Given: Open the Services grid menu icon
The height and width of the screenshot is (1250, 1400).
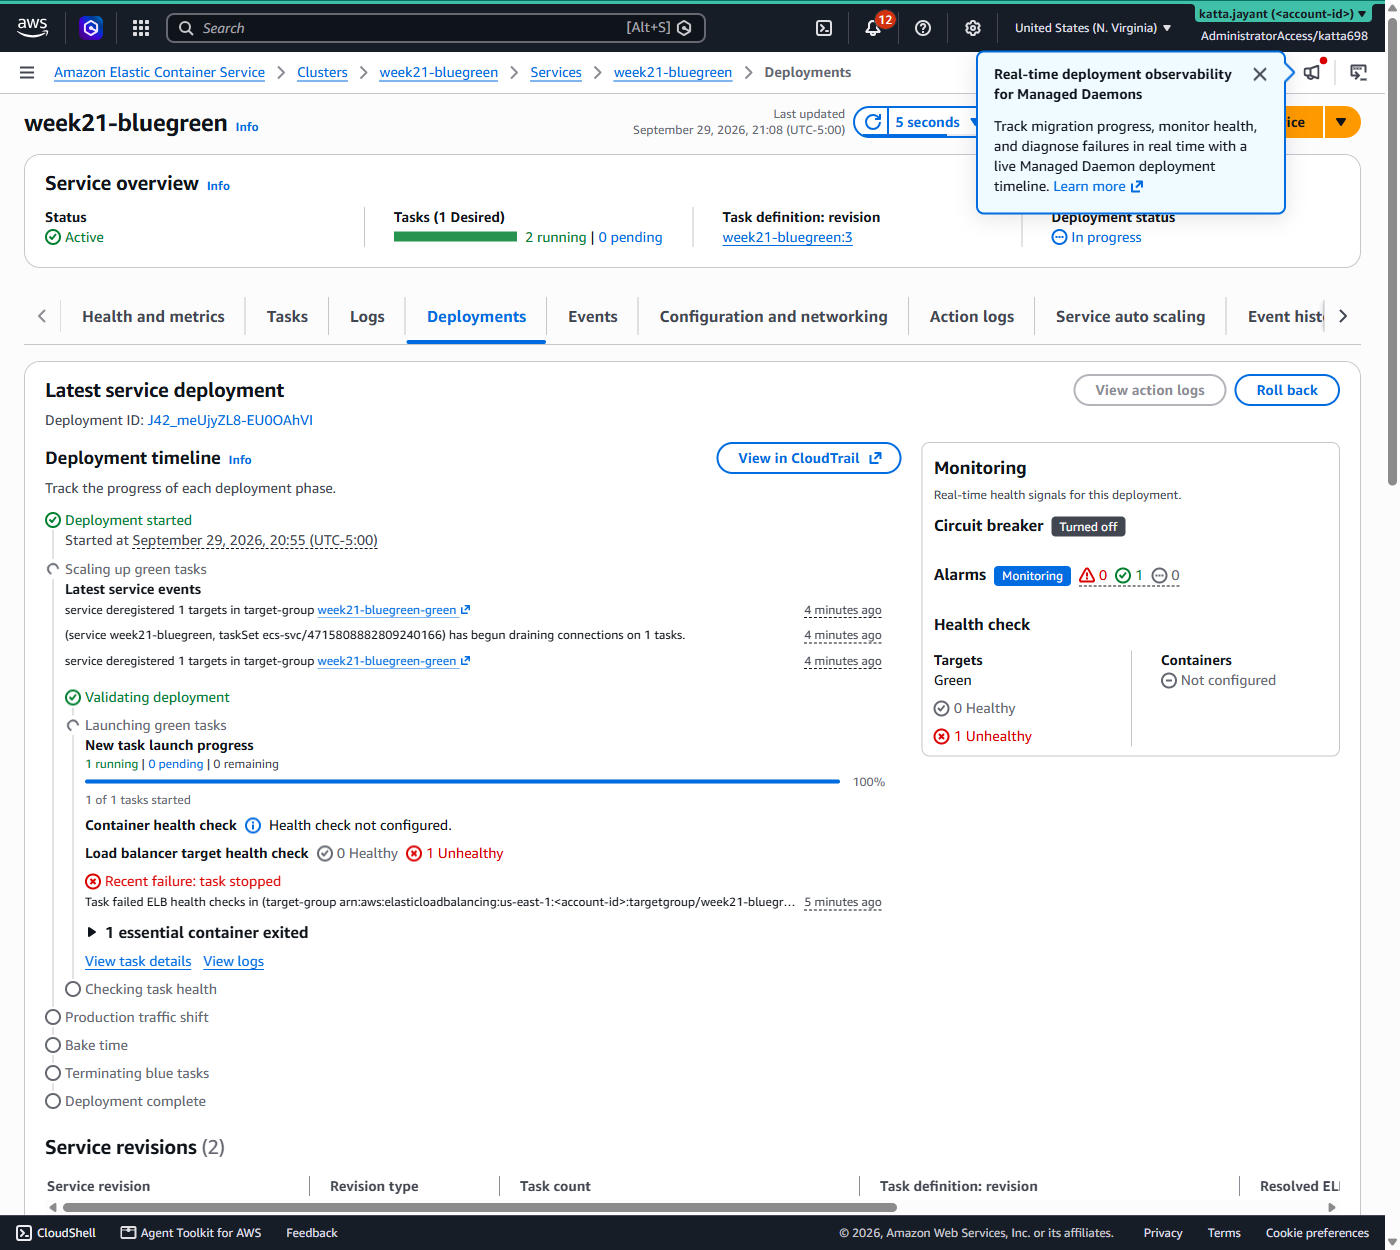Looking at the screenshot, I should [141, 28].
